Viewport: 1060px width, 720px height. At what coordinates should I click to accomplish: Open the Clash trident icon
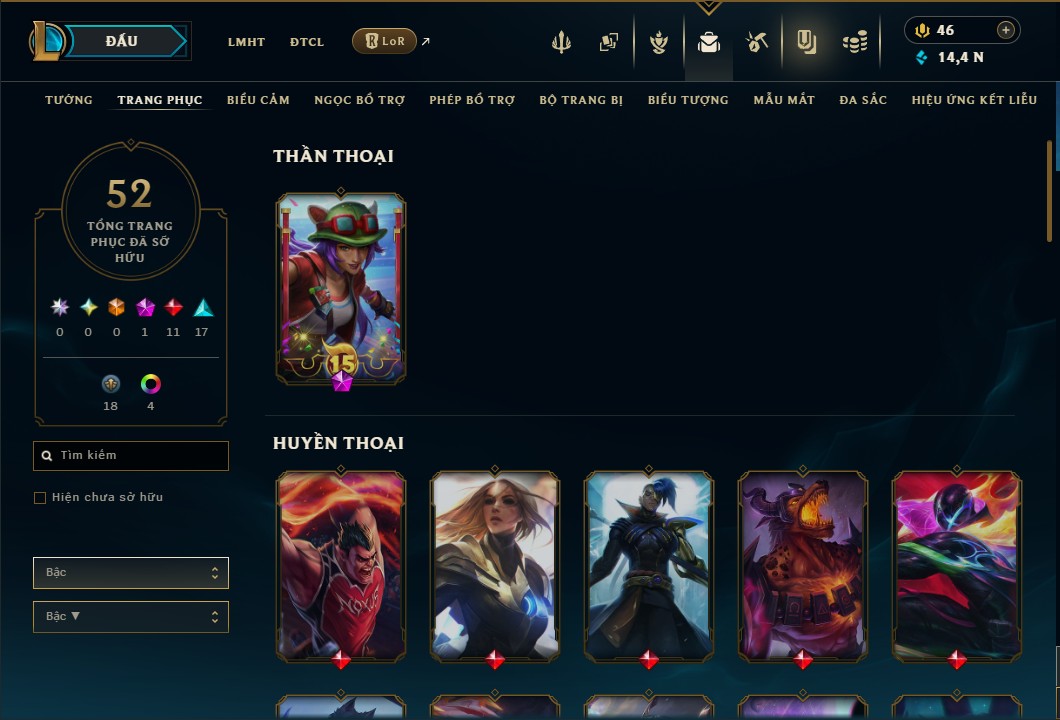[561, 42]
